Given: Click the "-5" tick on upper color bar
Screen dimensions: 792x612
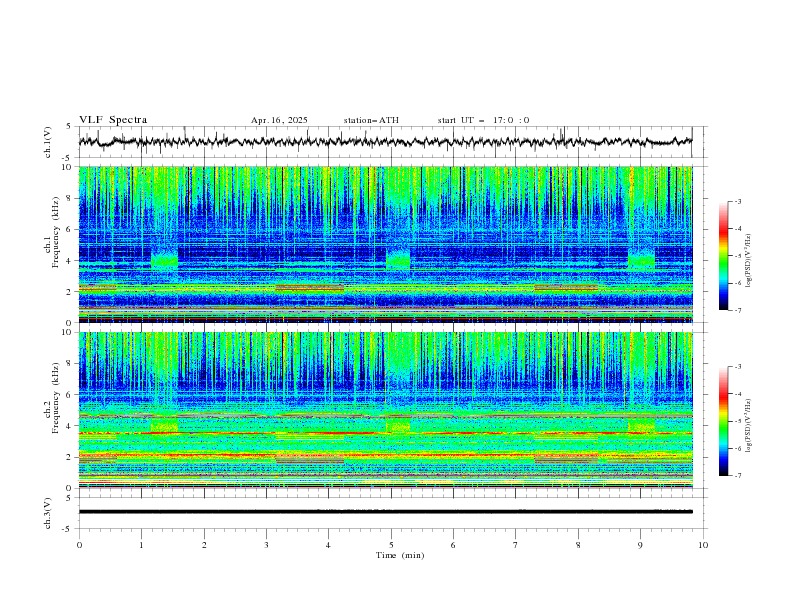Looking at the screenshot, I should click(x=737, y=256).
